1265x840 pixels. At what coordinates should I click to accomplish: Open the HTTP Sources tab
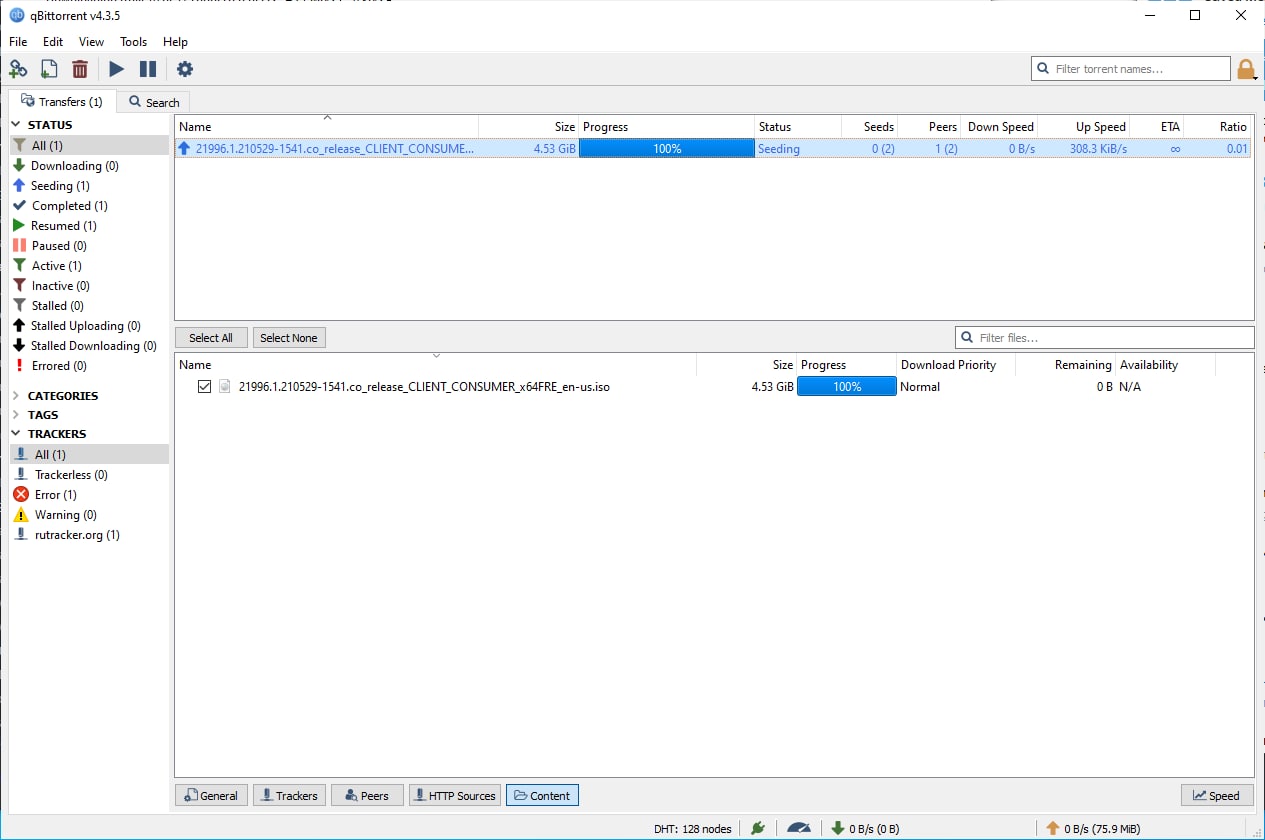(x=454, y=796)
